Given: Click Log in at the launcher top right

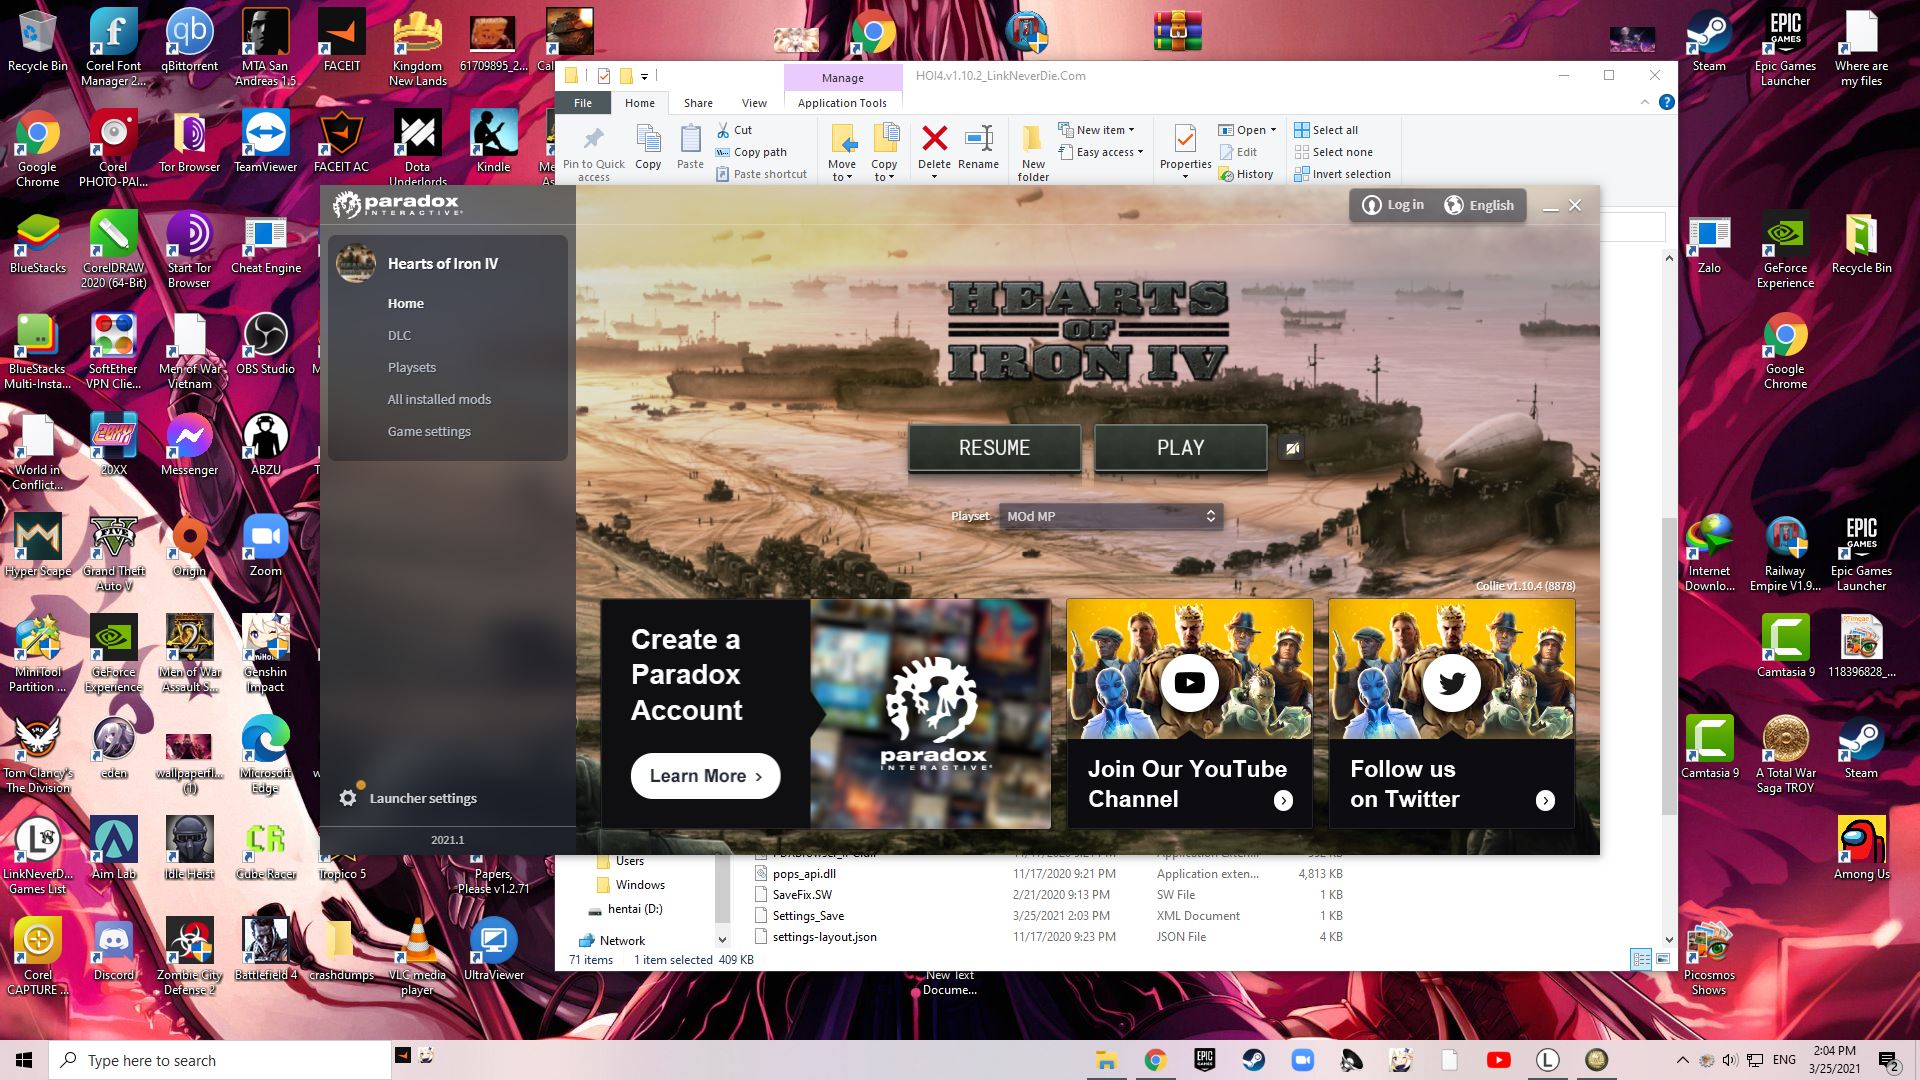Looking at the screenshot, I should 1394,204.
